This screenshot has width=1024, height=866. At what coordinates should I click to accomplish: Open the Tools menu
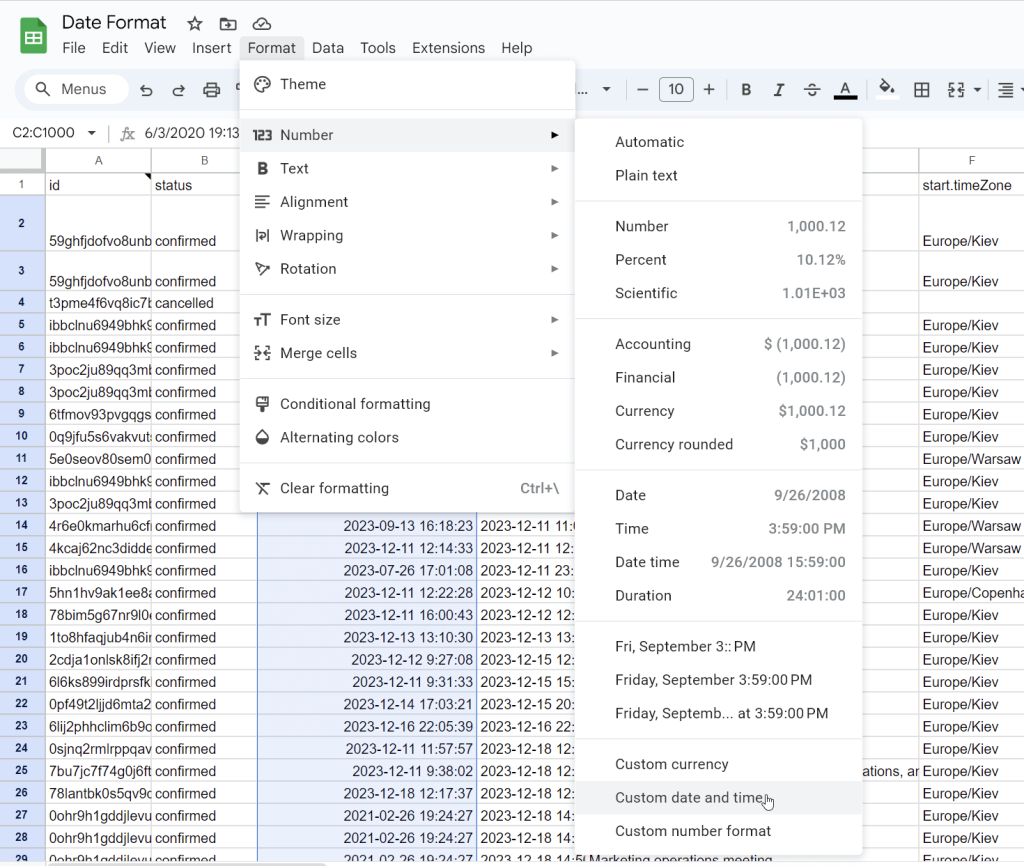378,48
